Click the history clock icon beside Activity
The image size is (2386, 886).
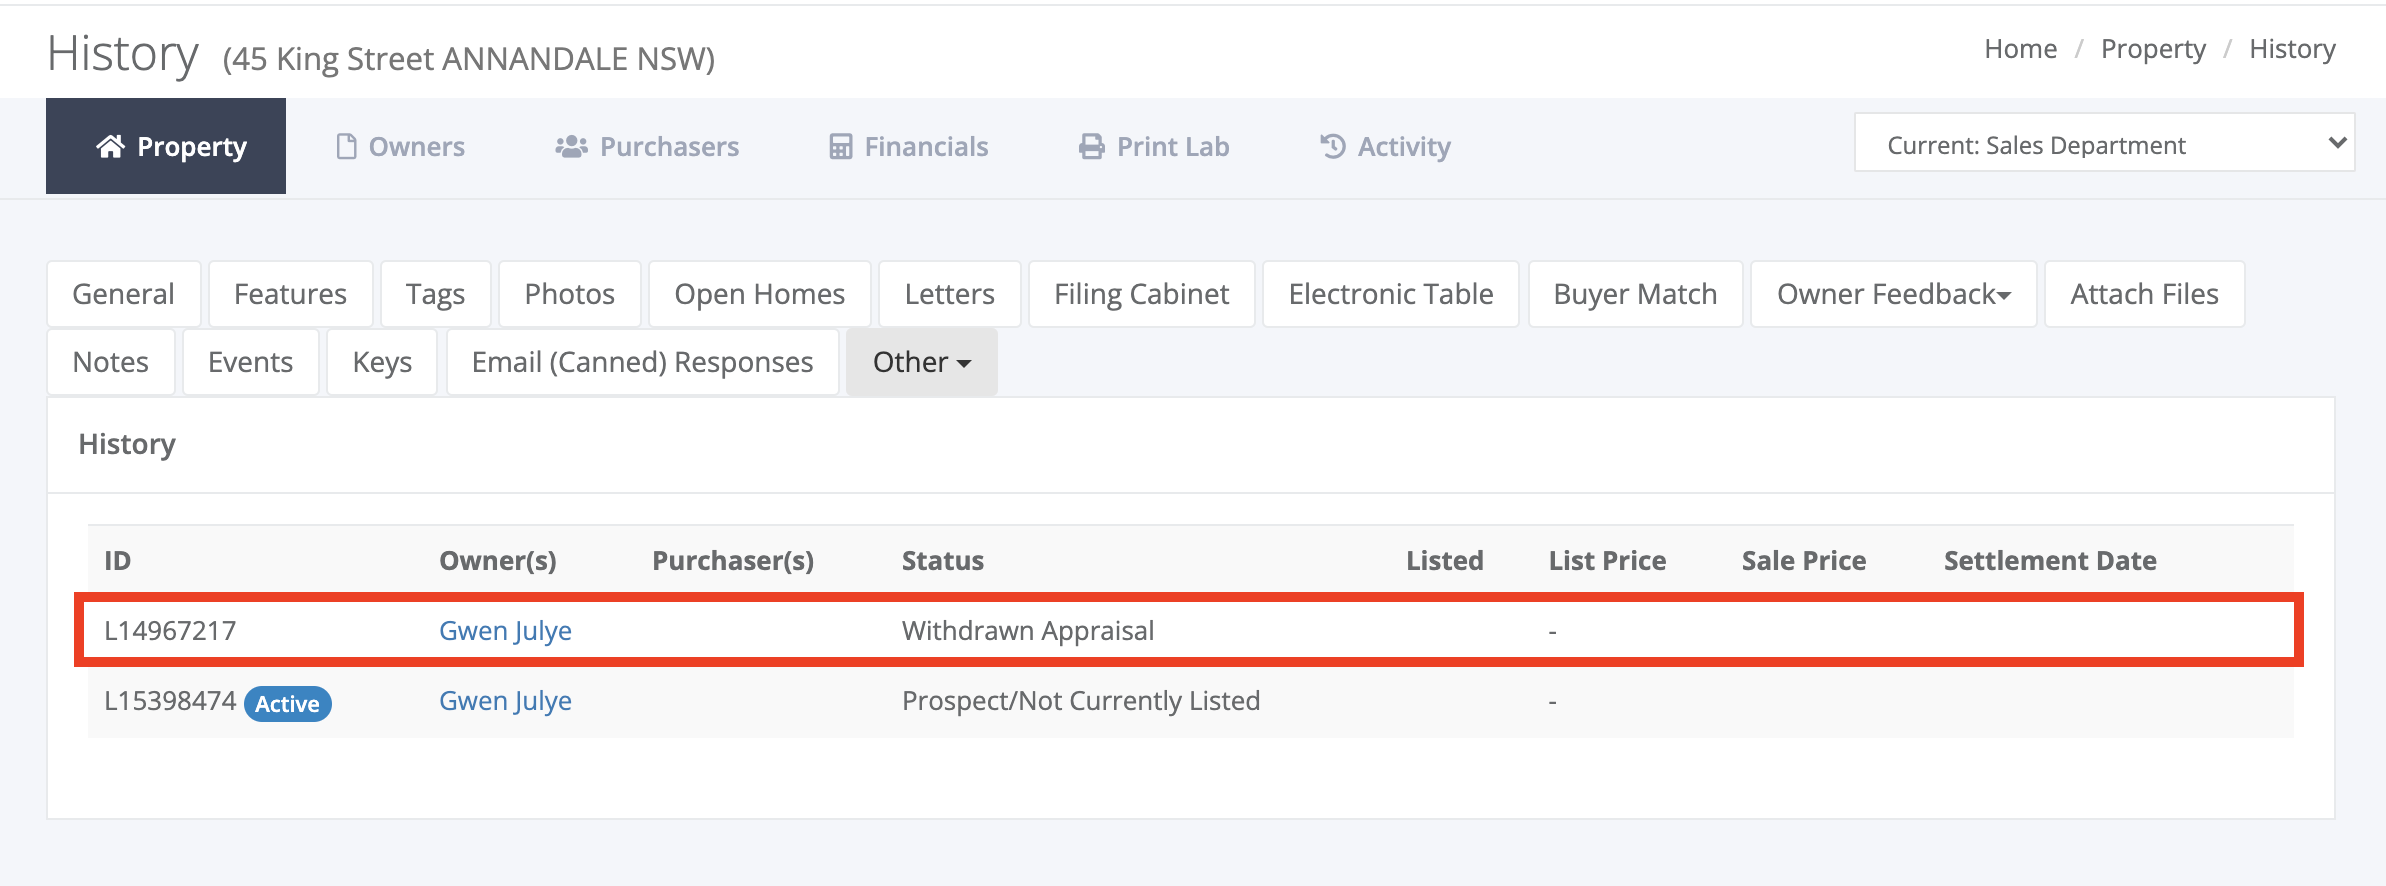tap(1332, 146)
